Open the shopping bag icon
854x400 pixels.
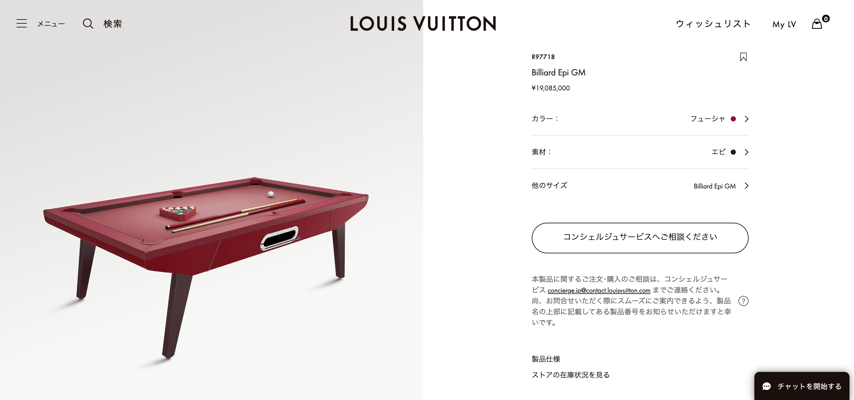[x=816, y=24]
